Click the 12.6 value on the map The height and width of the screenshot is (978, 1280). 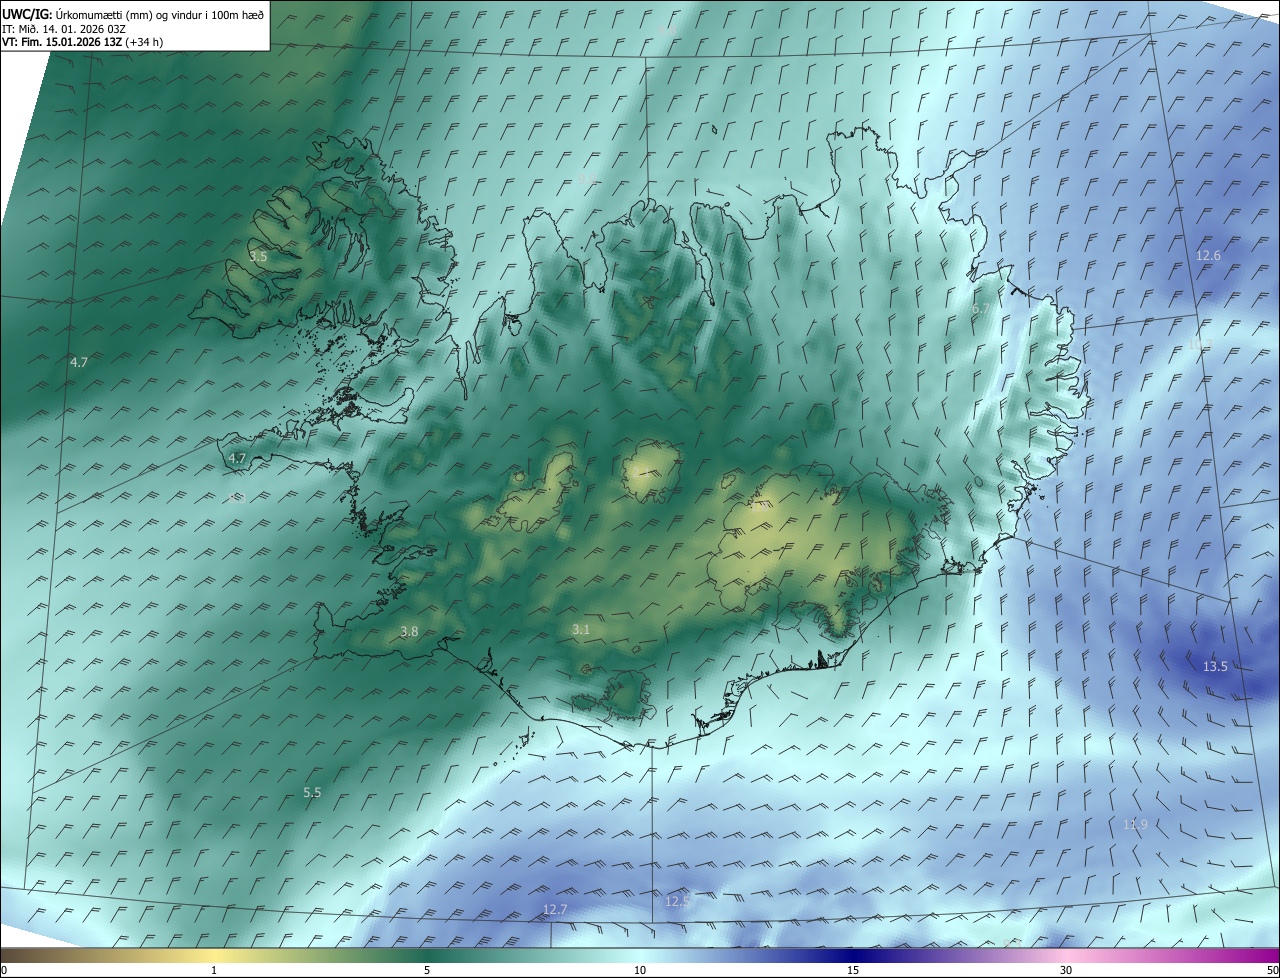(x=1209, y=257)
